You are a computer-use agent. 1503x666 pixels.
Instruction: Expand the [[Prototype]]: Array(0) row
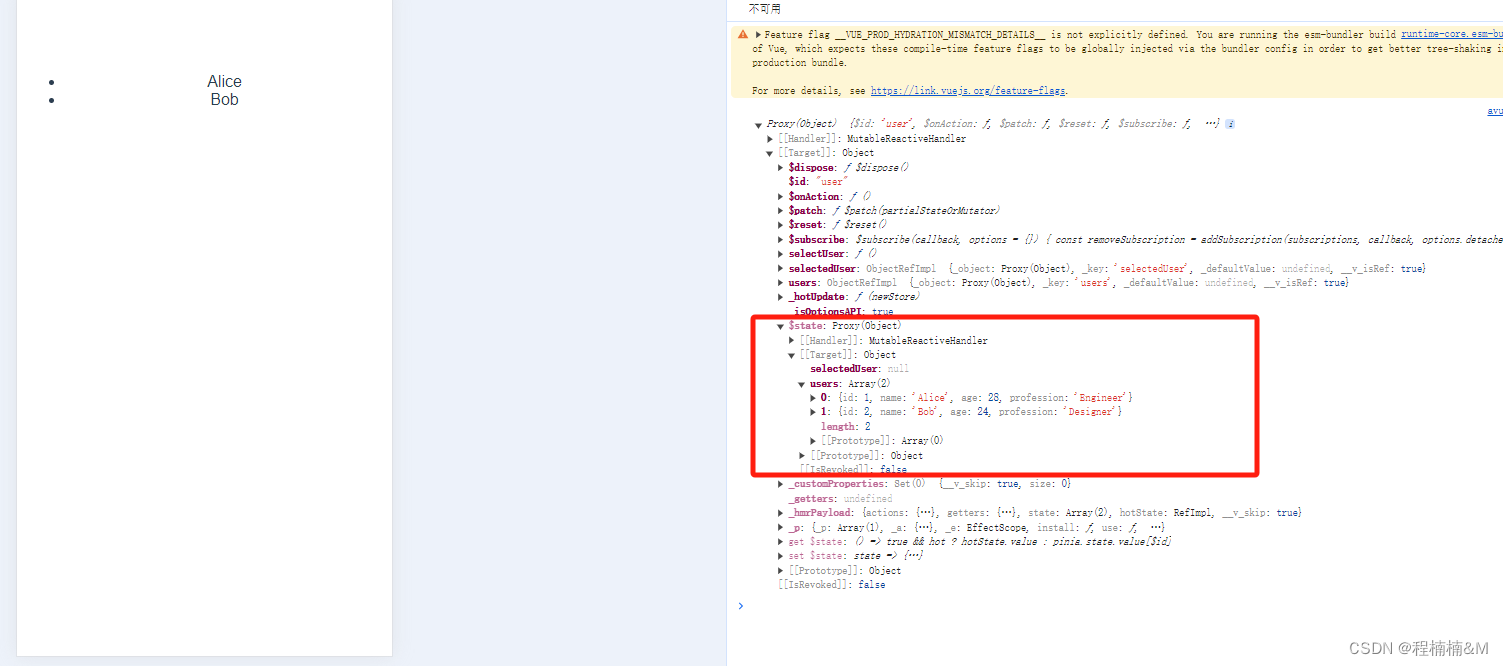(813, 441)
